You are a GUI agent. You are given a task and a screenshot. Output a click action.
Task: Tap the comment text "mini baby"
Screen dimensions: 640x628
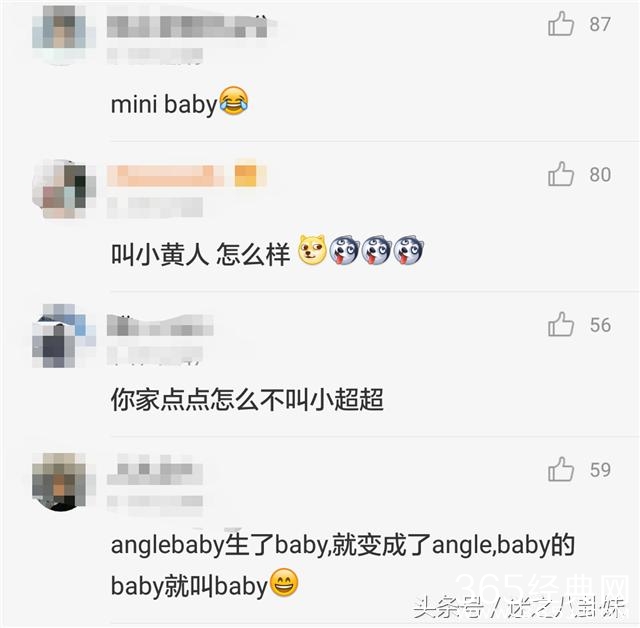164,104
